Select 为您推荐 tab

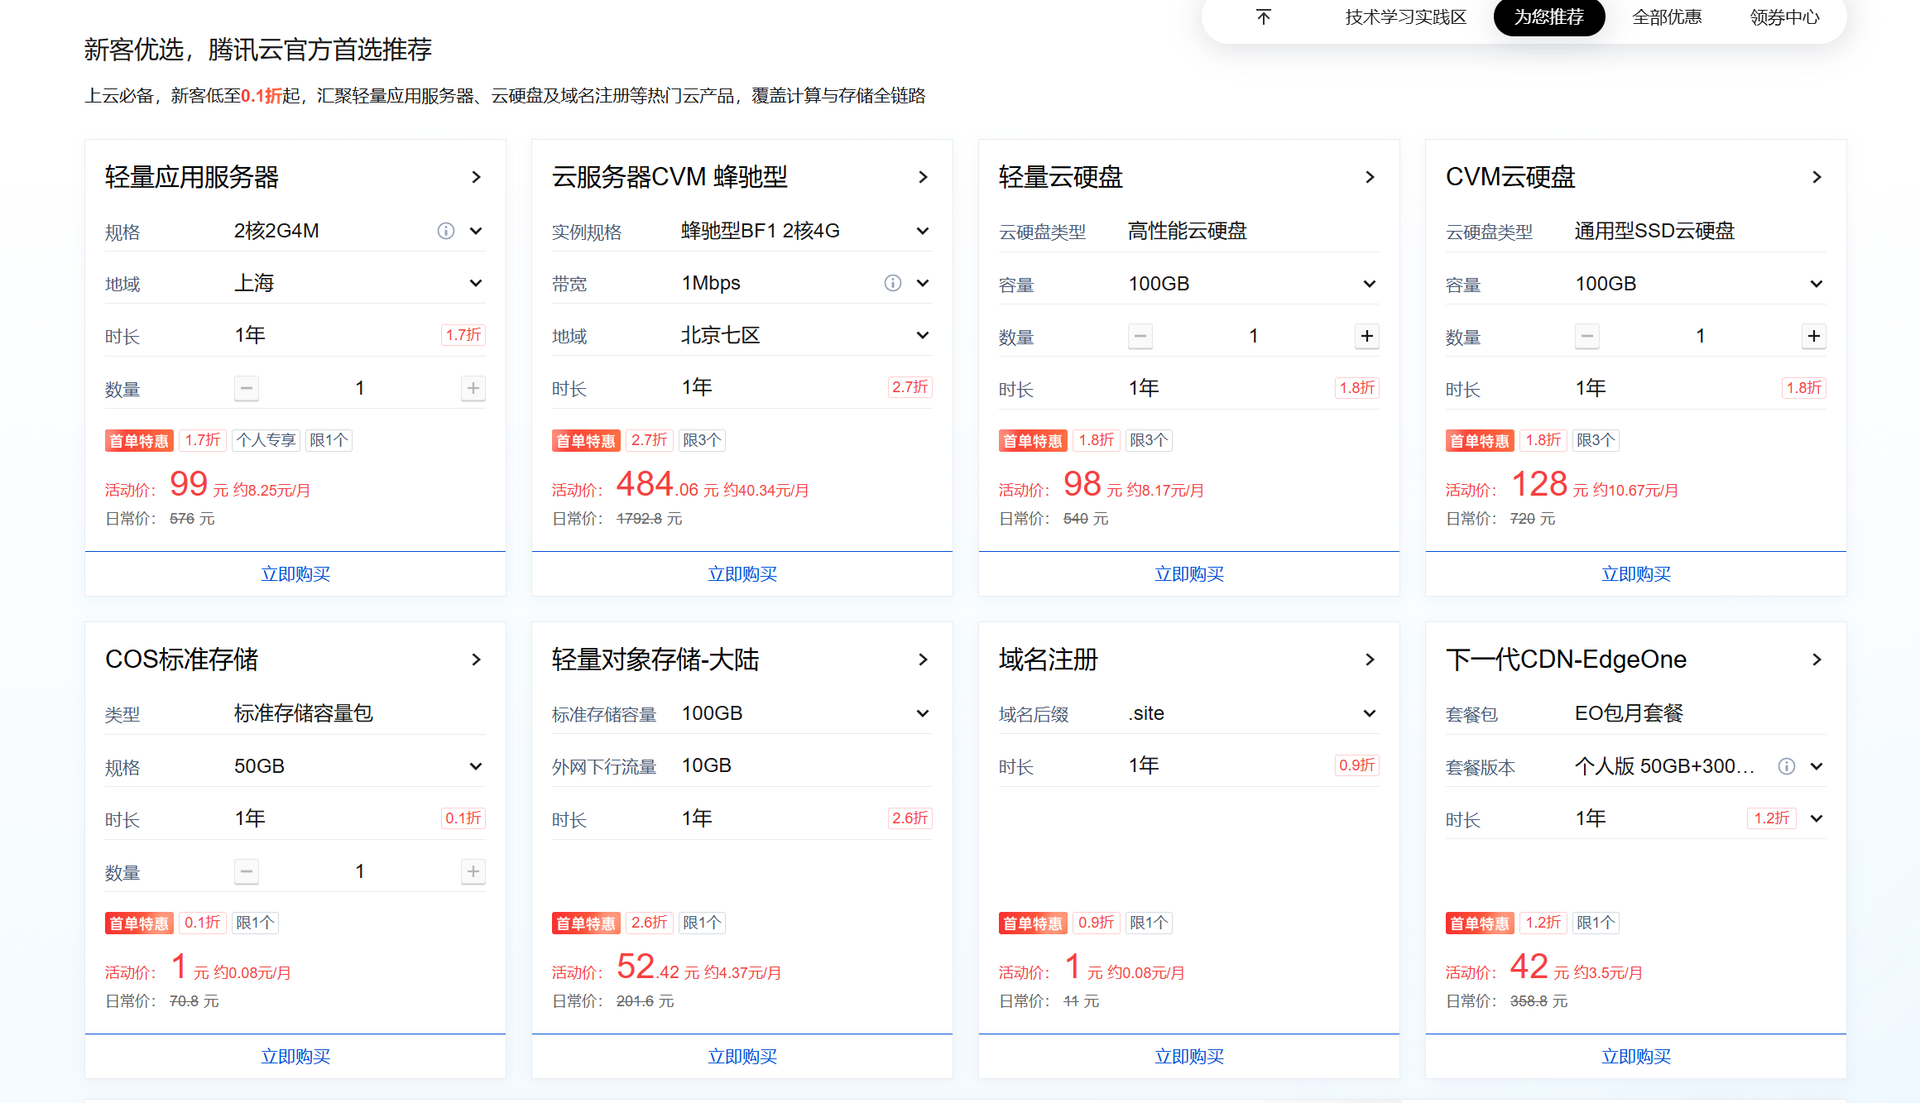[x=1549, y=17]
